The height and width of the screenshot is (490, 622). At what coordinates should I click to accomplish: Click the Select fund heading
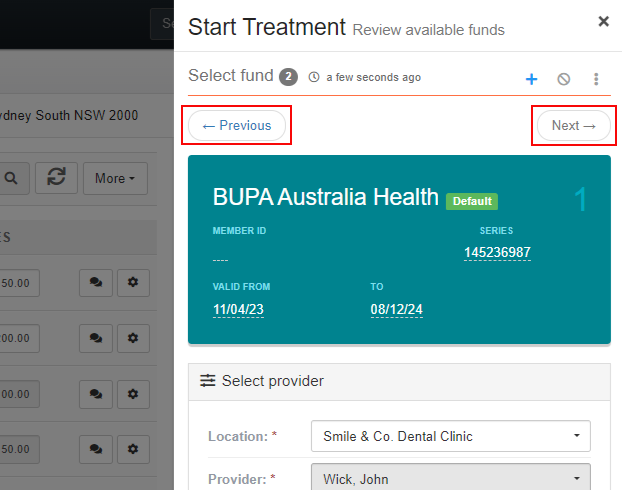(230, 75)
